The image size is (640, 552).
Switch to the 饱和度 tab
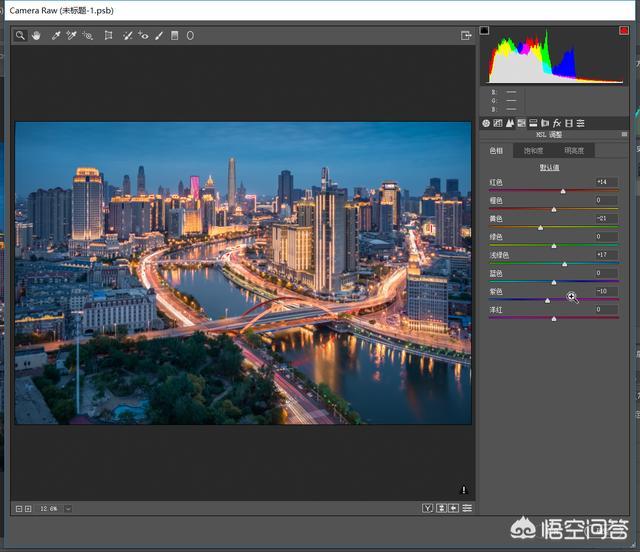point(531,150)
